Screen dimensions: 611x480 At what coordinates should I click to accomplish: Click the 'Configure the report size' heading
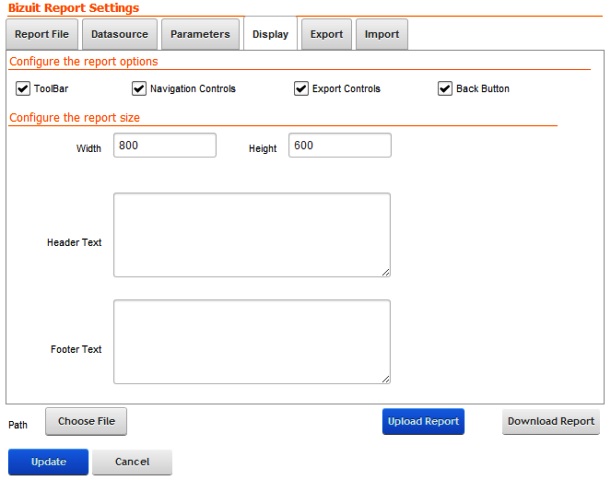click(74, 118)
